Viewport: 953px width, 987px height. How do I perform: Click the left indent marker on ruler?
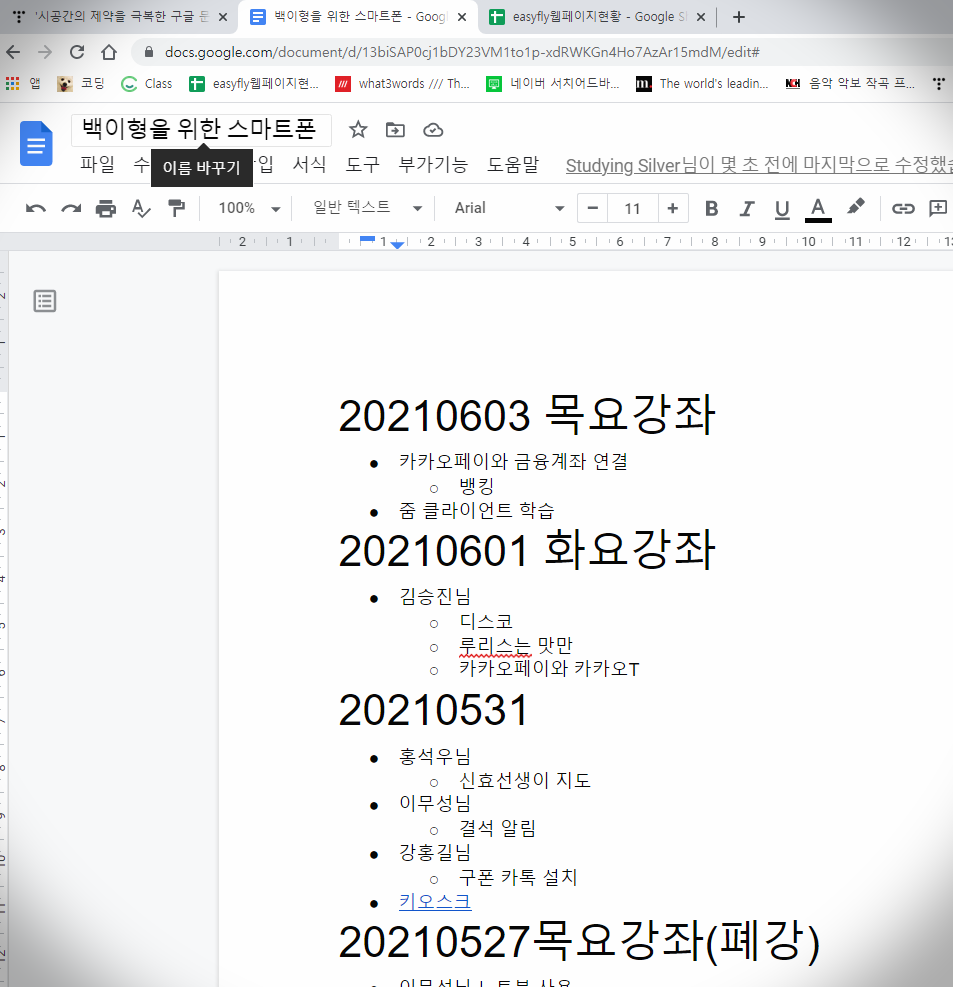point(397,245)
